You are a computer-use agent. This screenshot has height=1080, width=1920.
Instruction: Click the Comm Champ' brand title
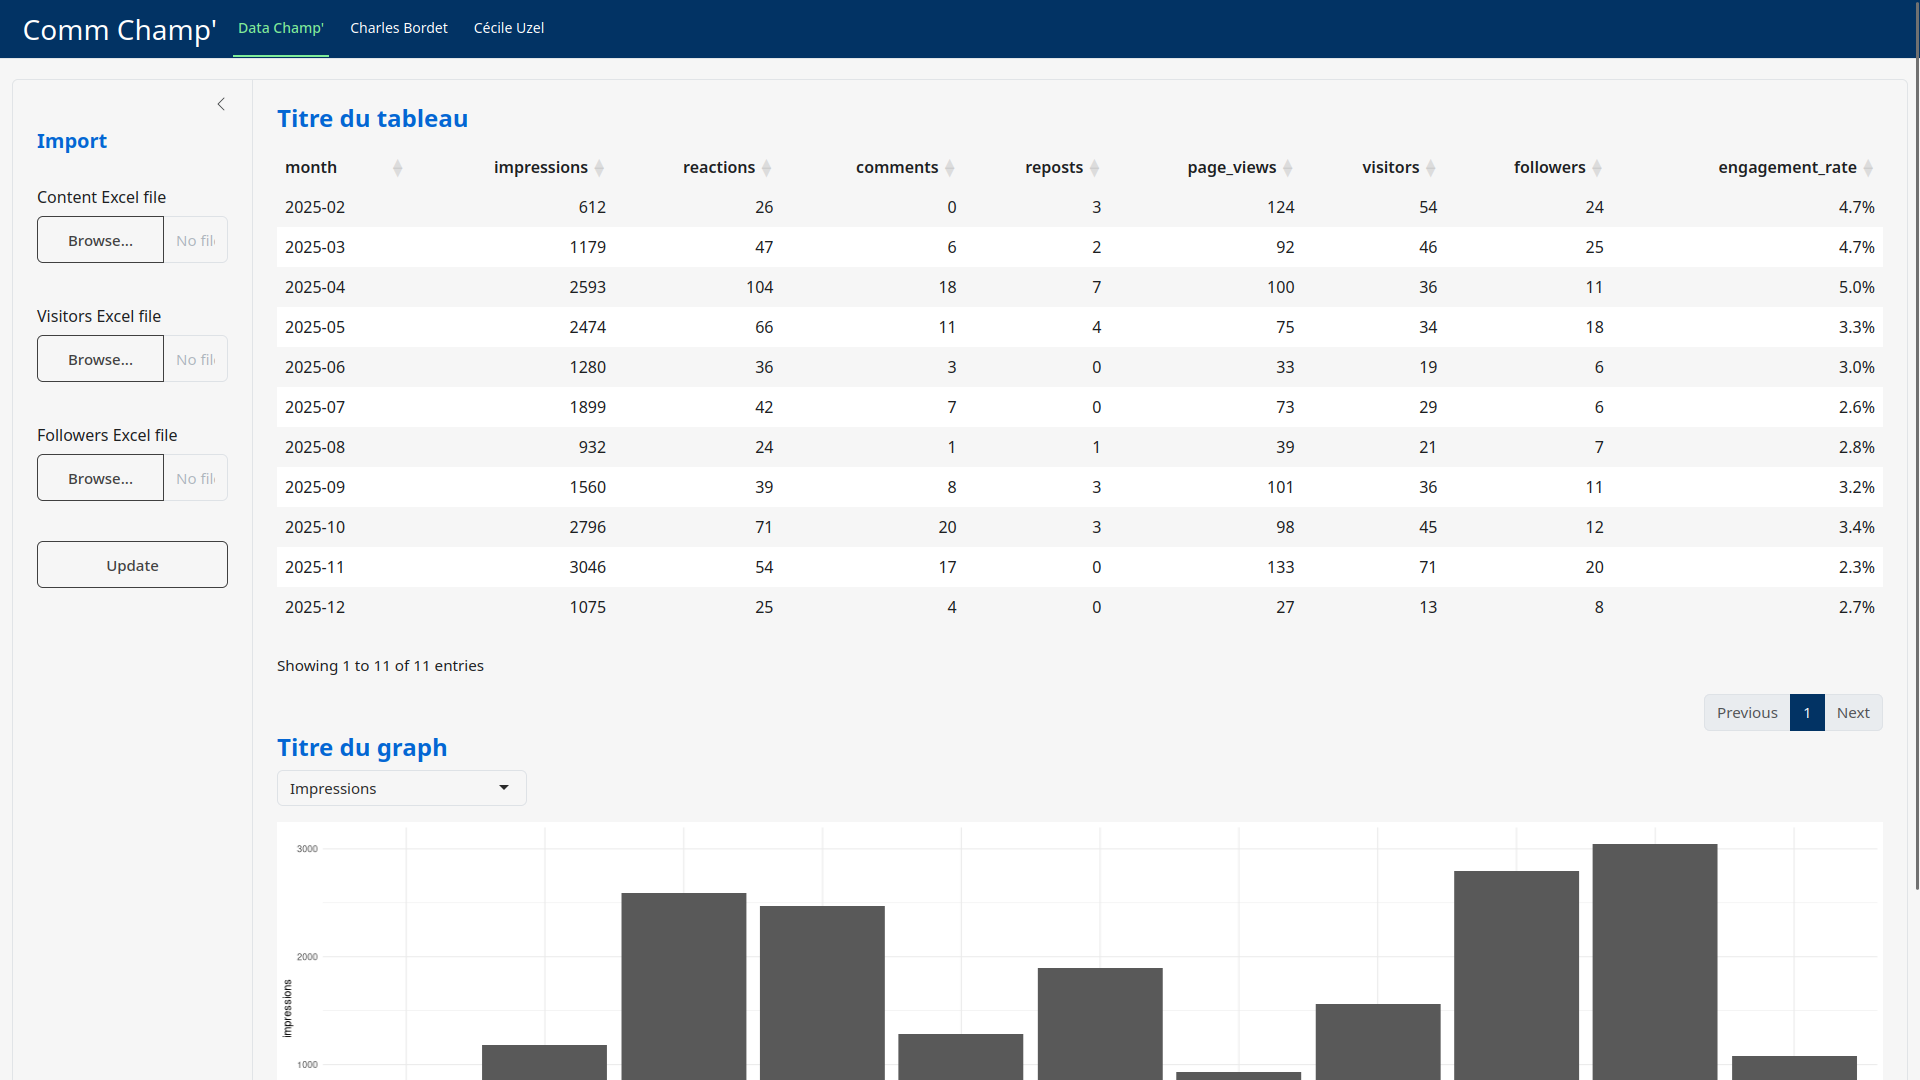click(x=119, y=30)
